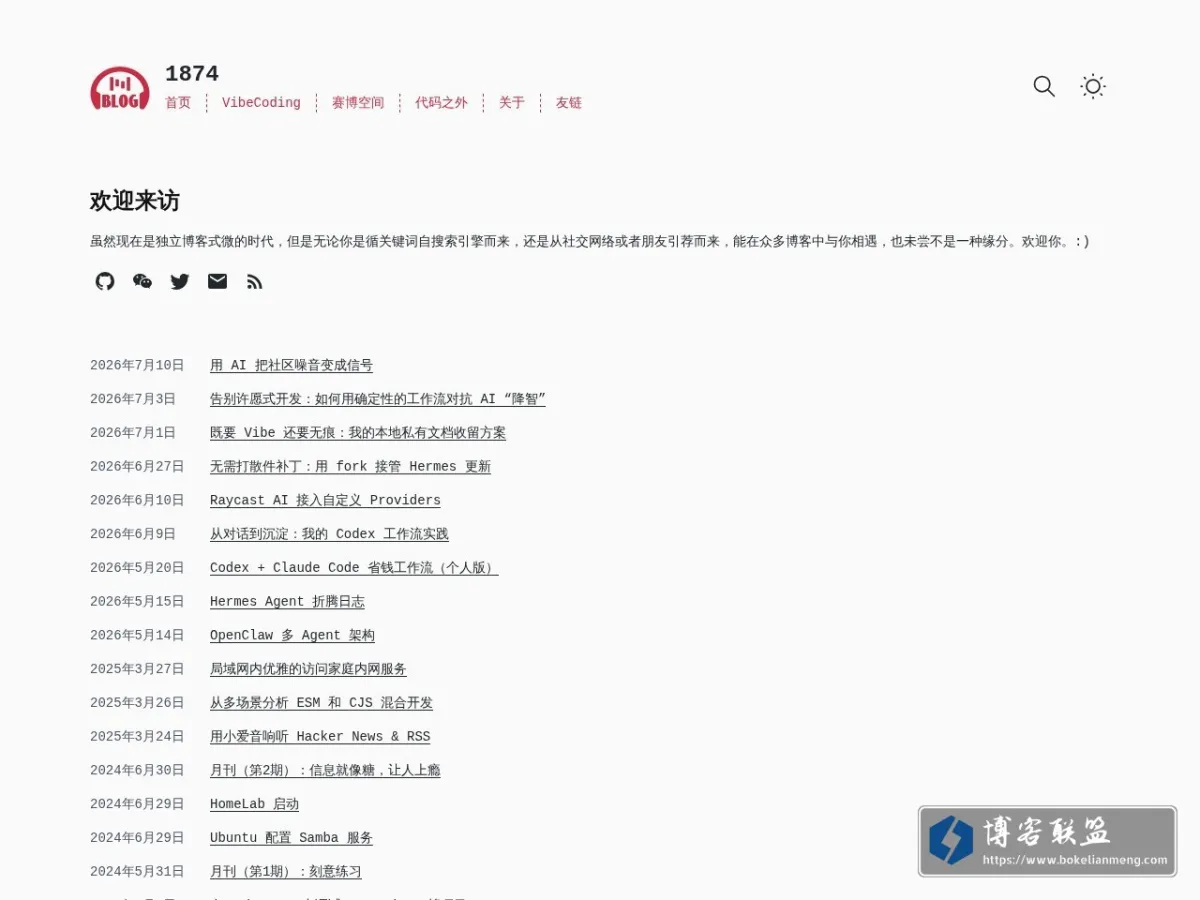1200x900 pixels.
Task: Open post 月刊（第2期）信息就像糖
Action: [325, 770]
